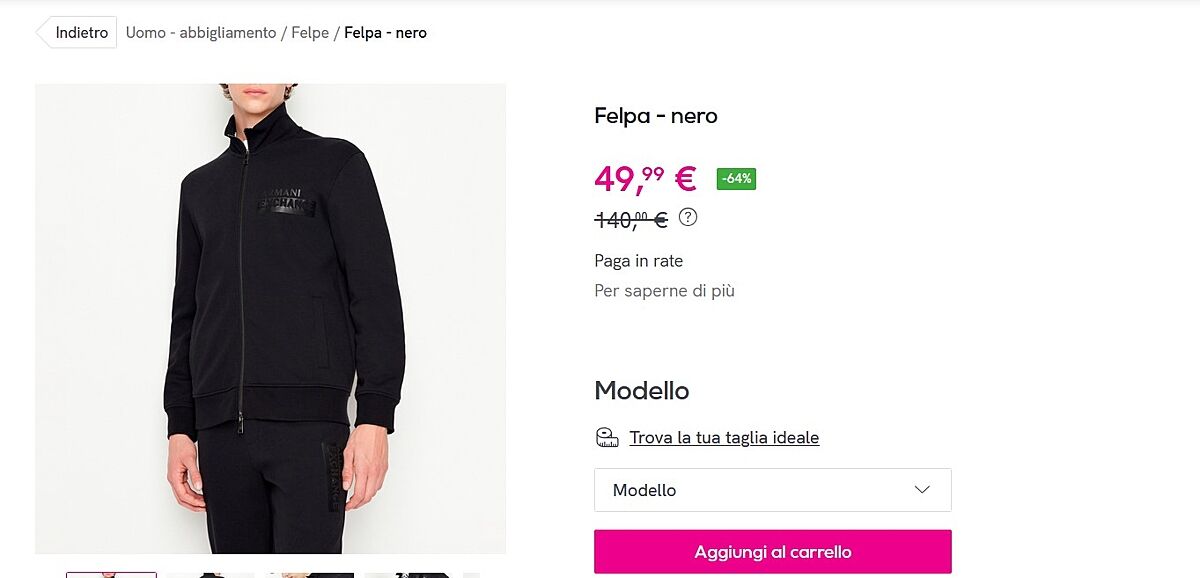Click the question mark price info icon

tap(688, 217)
